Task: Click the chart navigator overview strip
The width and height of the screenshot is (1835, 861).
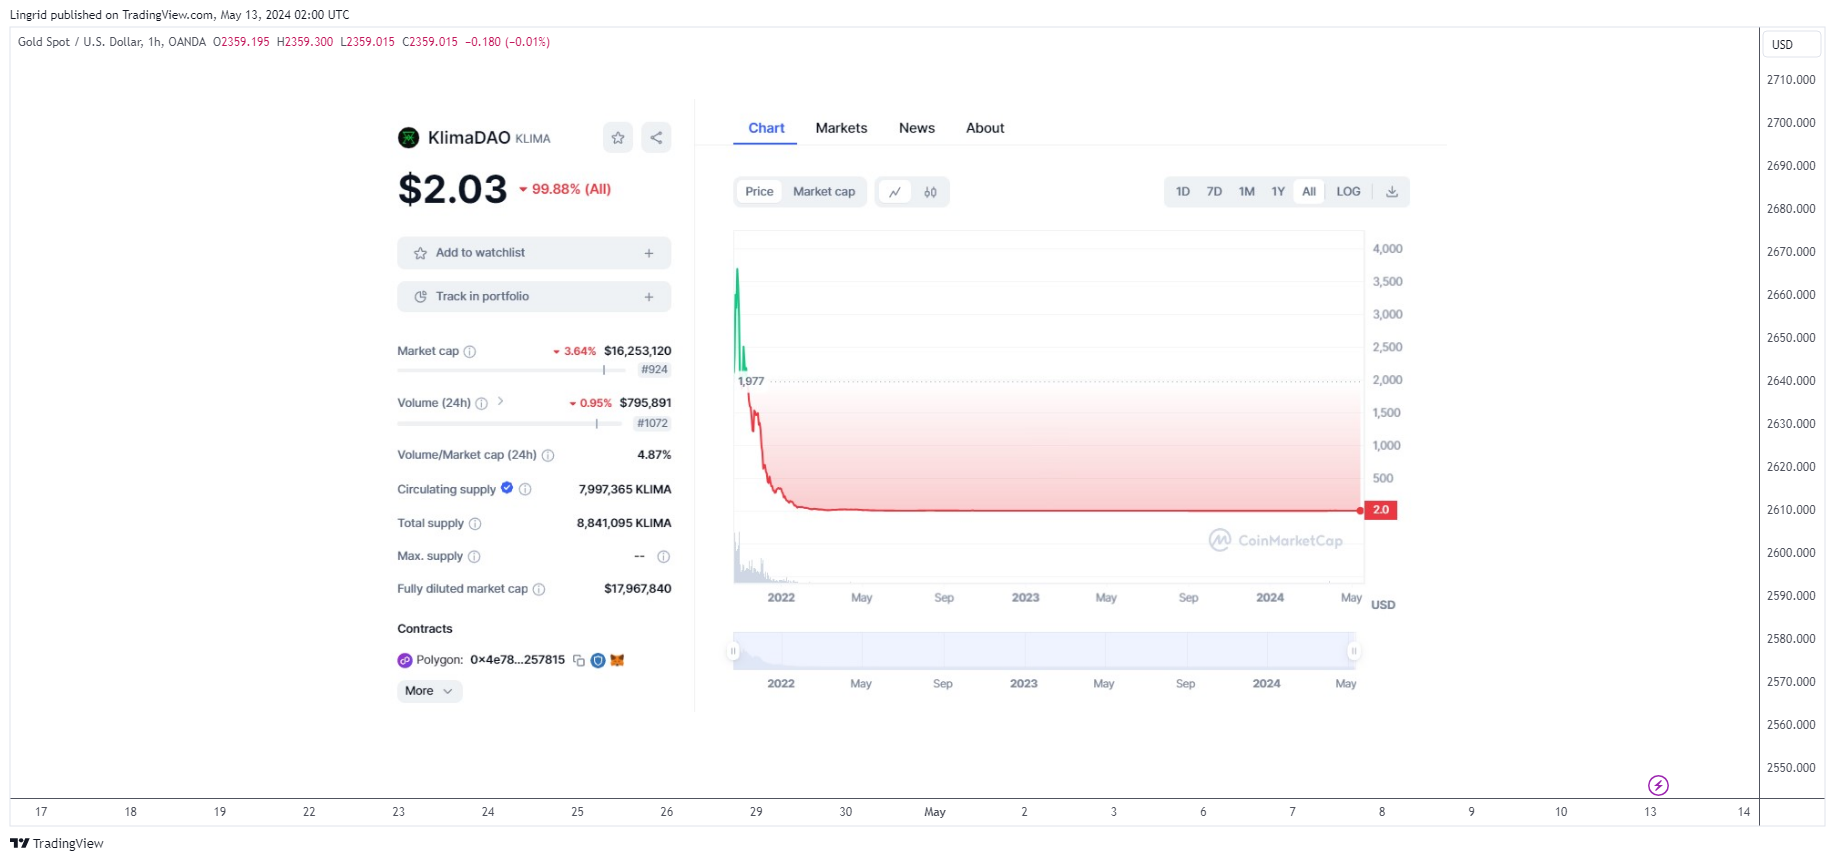Action: [x=1043, y=652]
